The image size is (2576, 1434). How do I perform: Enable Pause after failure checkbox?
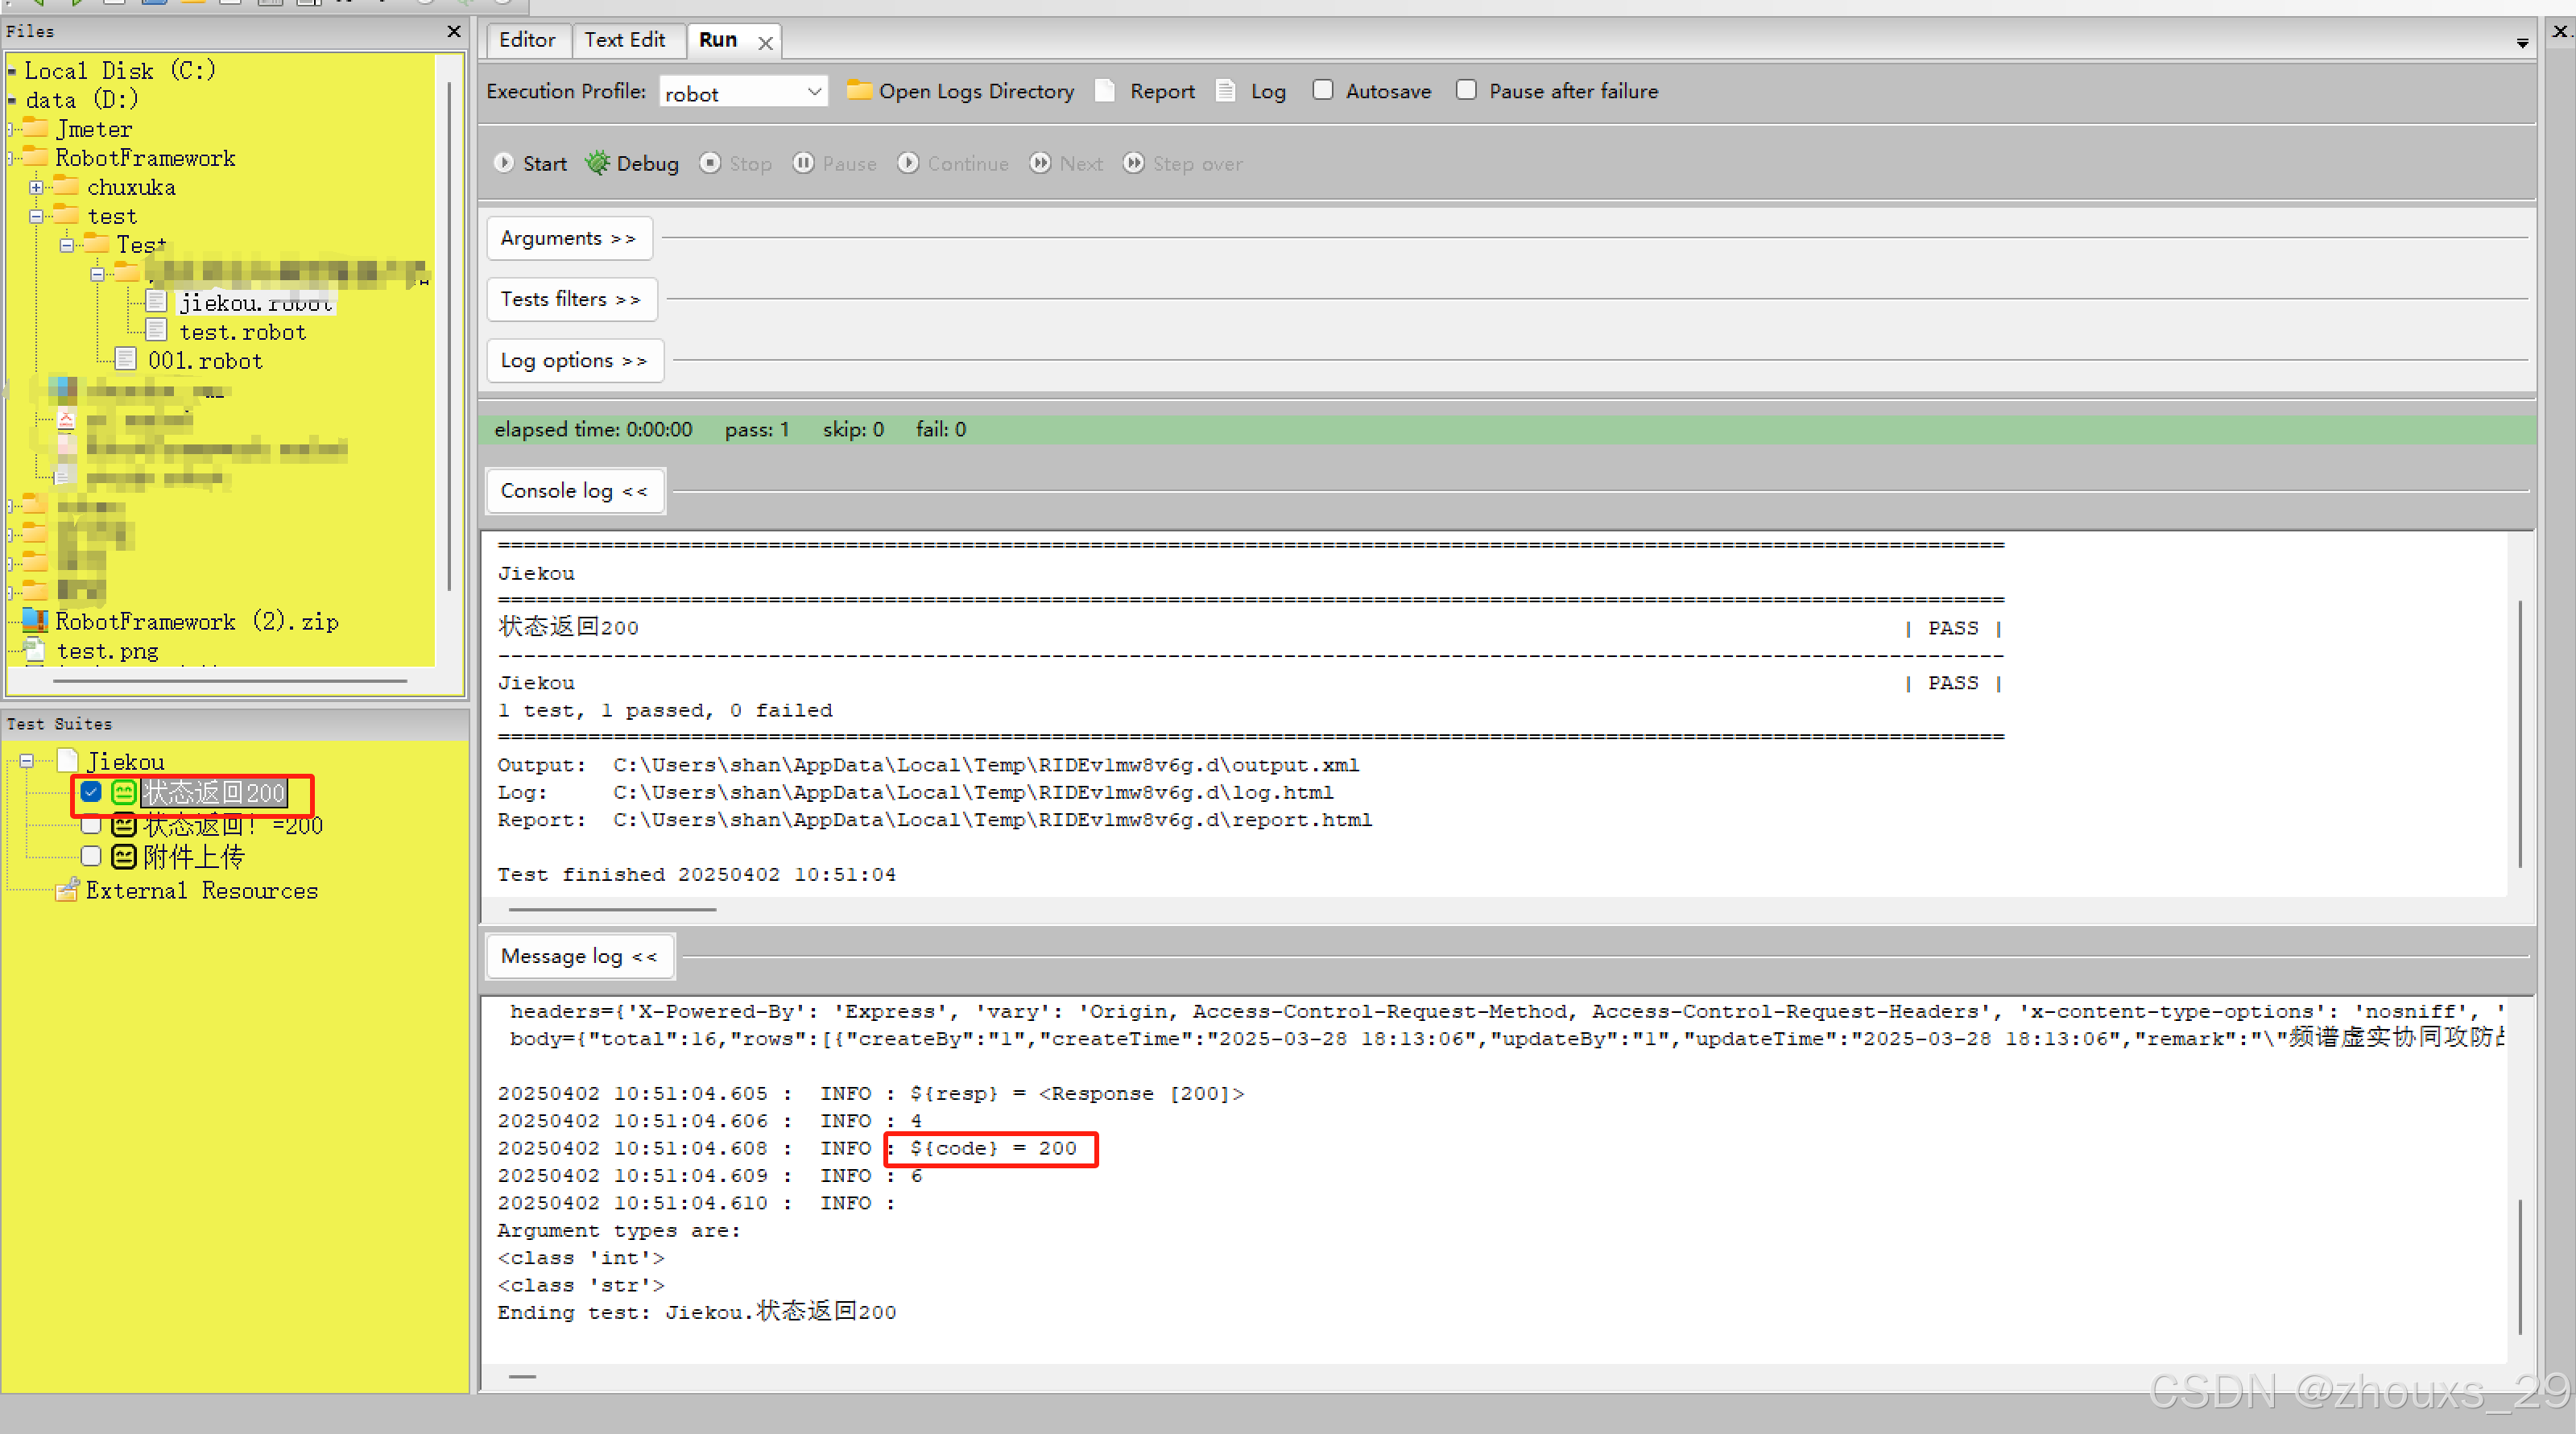(x=1466, y=91)
